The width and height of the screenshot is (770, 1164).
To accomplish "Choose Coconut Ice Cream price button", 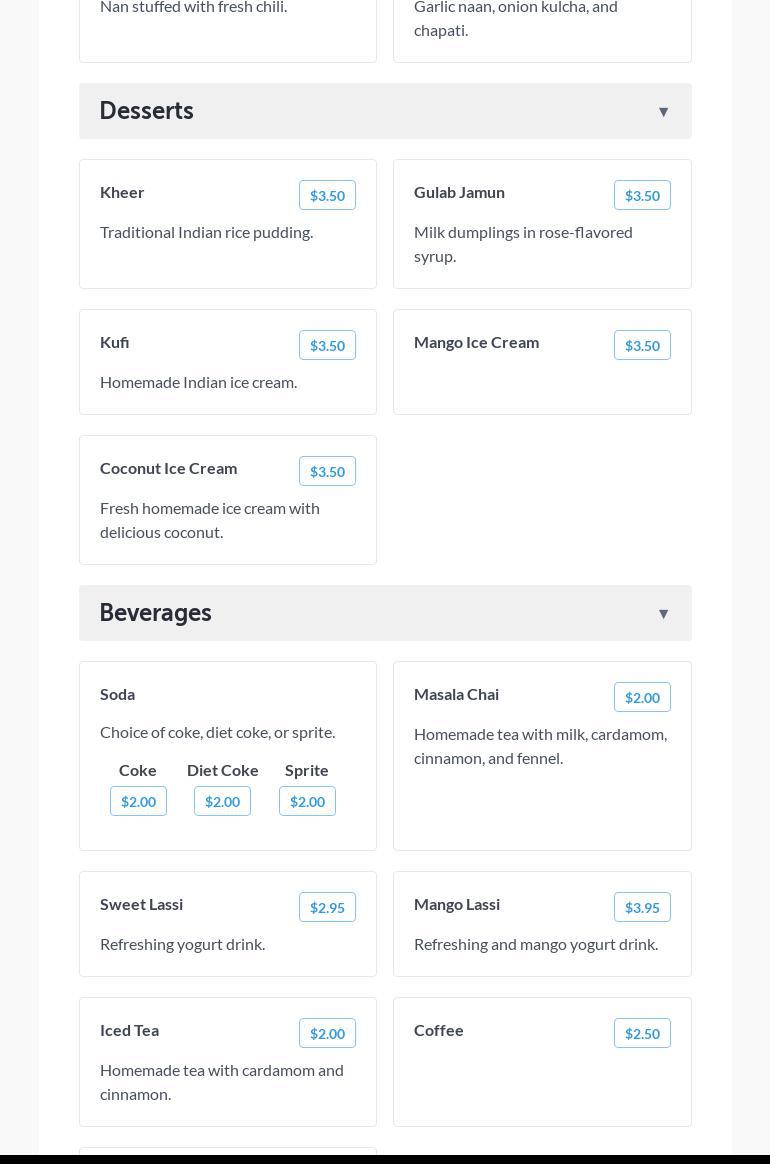I will [x=327, y=472].
